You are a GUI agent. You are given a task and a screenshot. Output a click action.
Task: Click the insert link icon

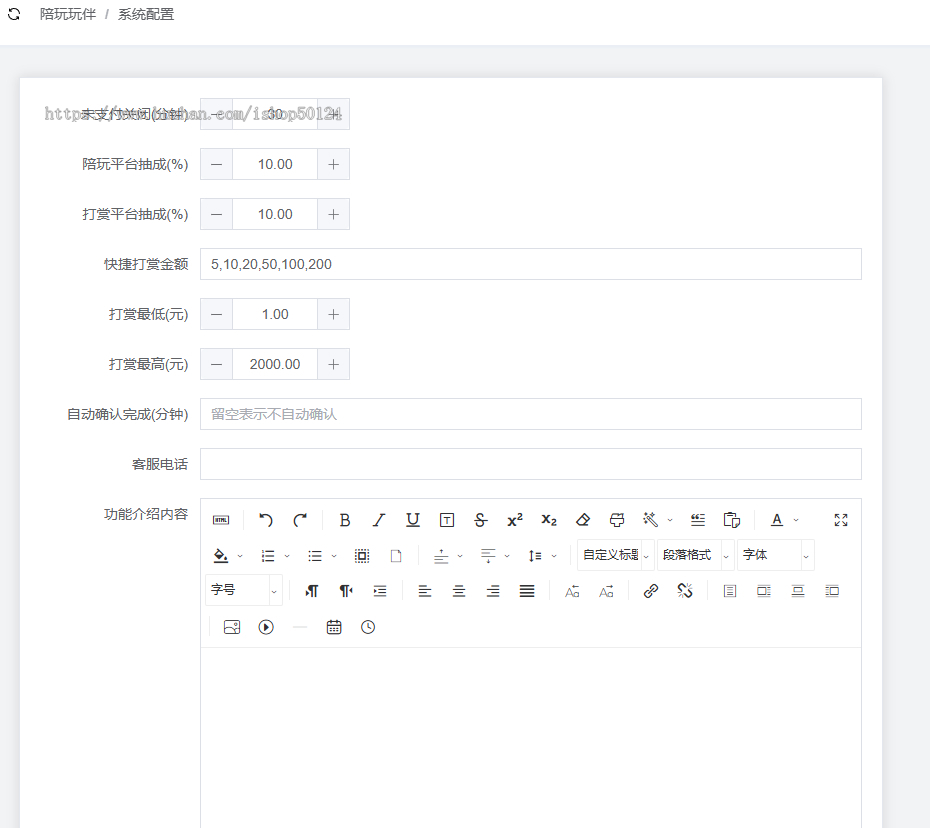(x=651, y=591)
